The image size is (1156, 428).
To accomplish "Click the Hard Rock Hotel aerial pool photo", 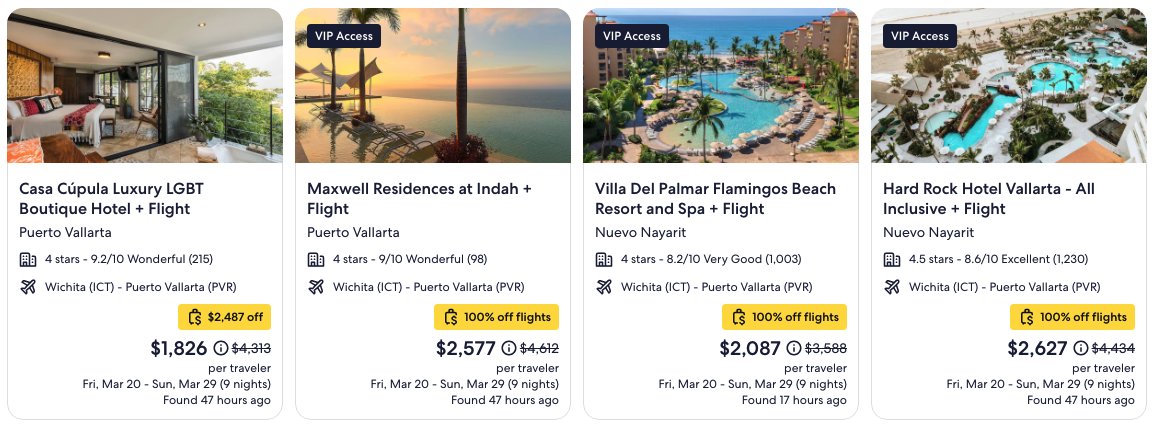I will point(1009,85).
